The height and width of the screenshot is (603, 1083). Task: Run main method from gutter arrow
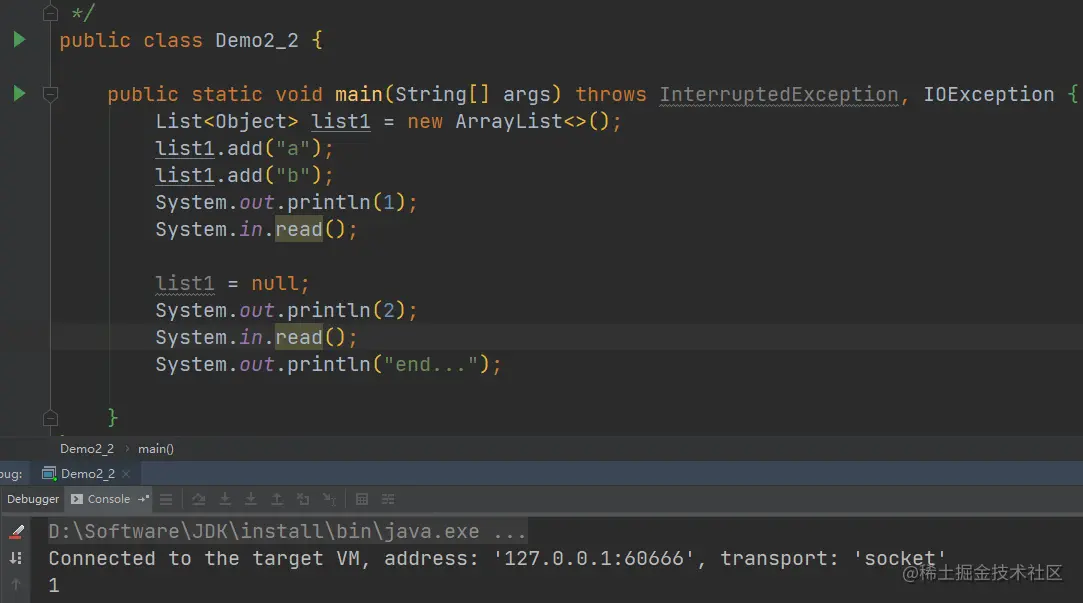click(x=19, y=94)
